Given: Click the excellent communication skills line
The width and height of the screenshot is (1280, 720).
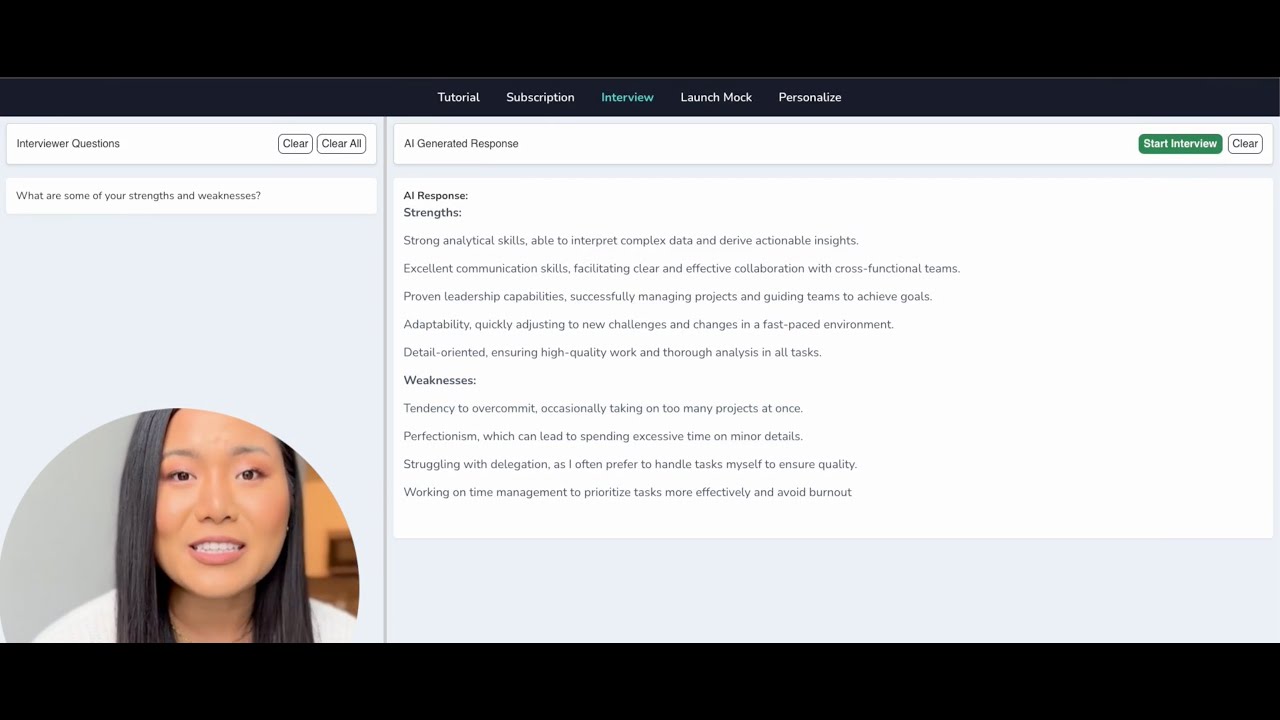Looking at the screenshot, I should [x=681, y=269].
